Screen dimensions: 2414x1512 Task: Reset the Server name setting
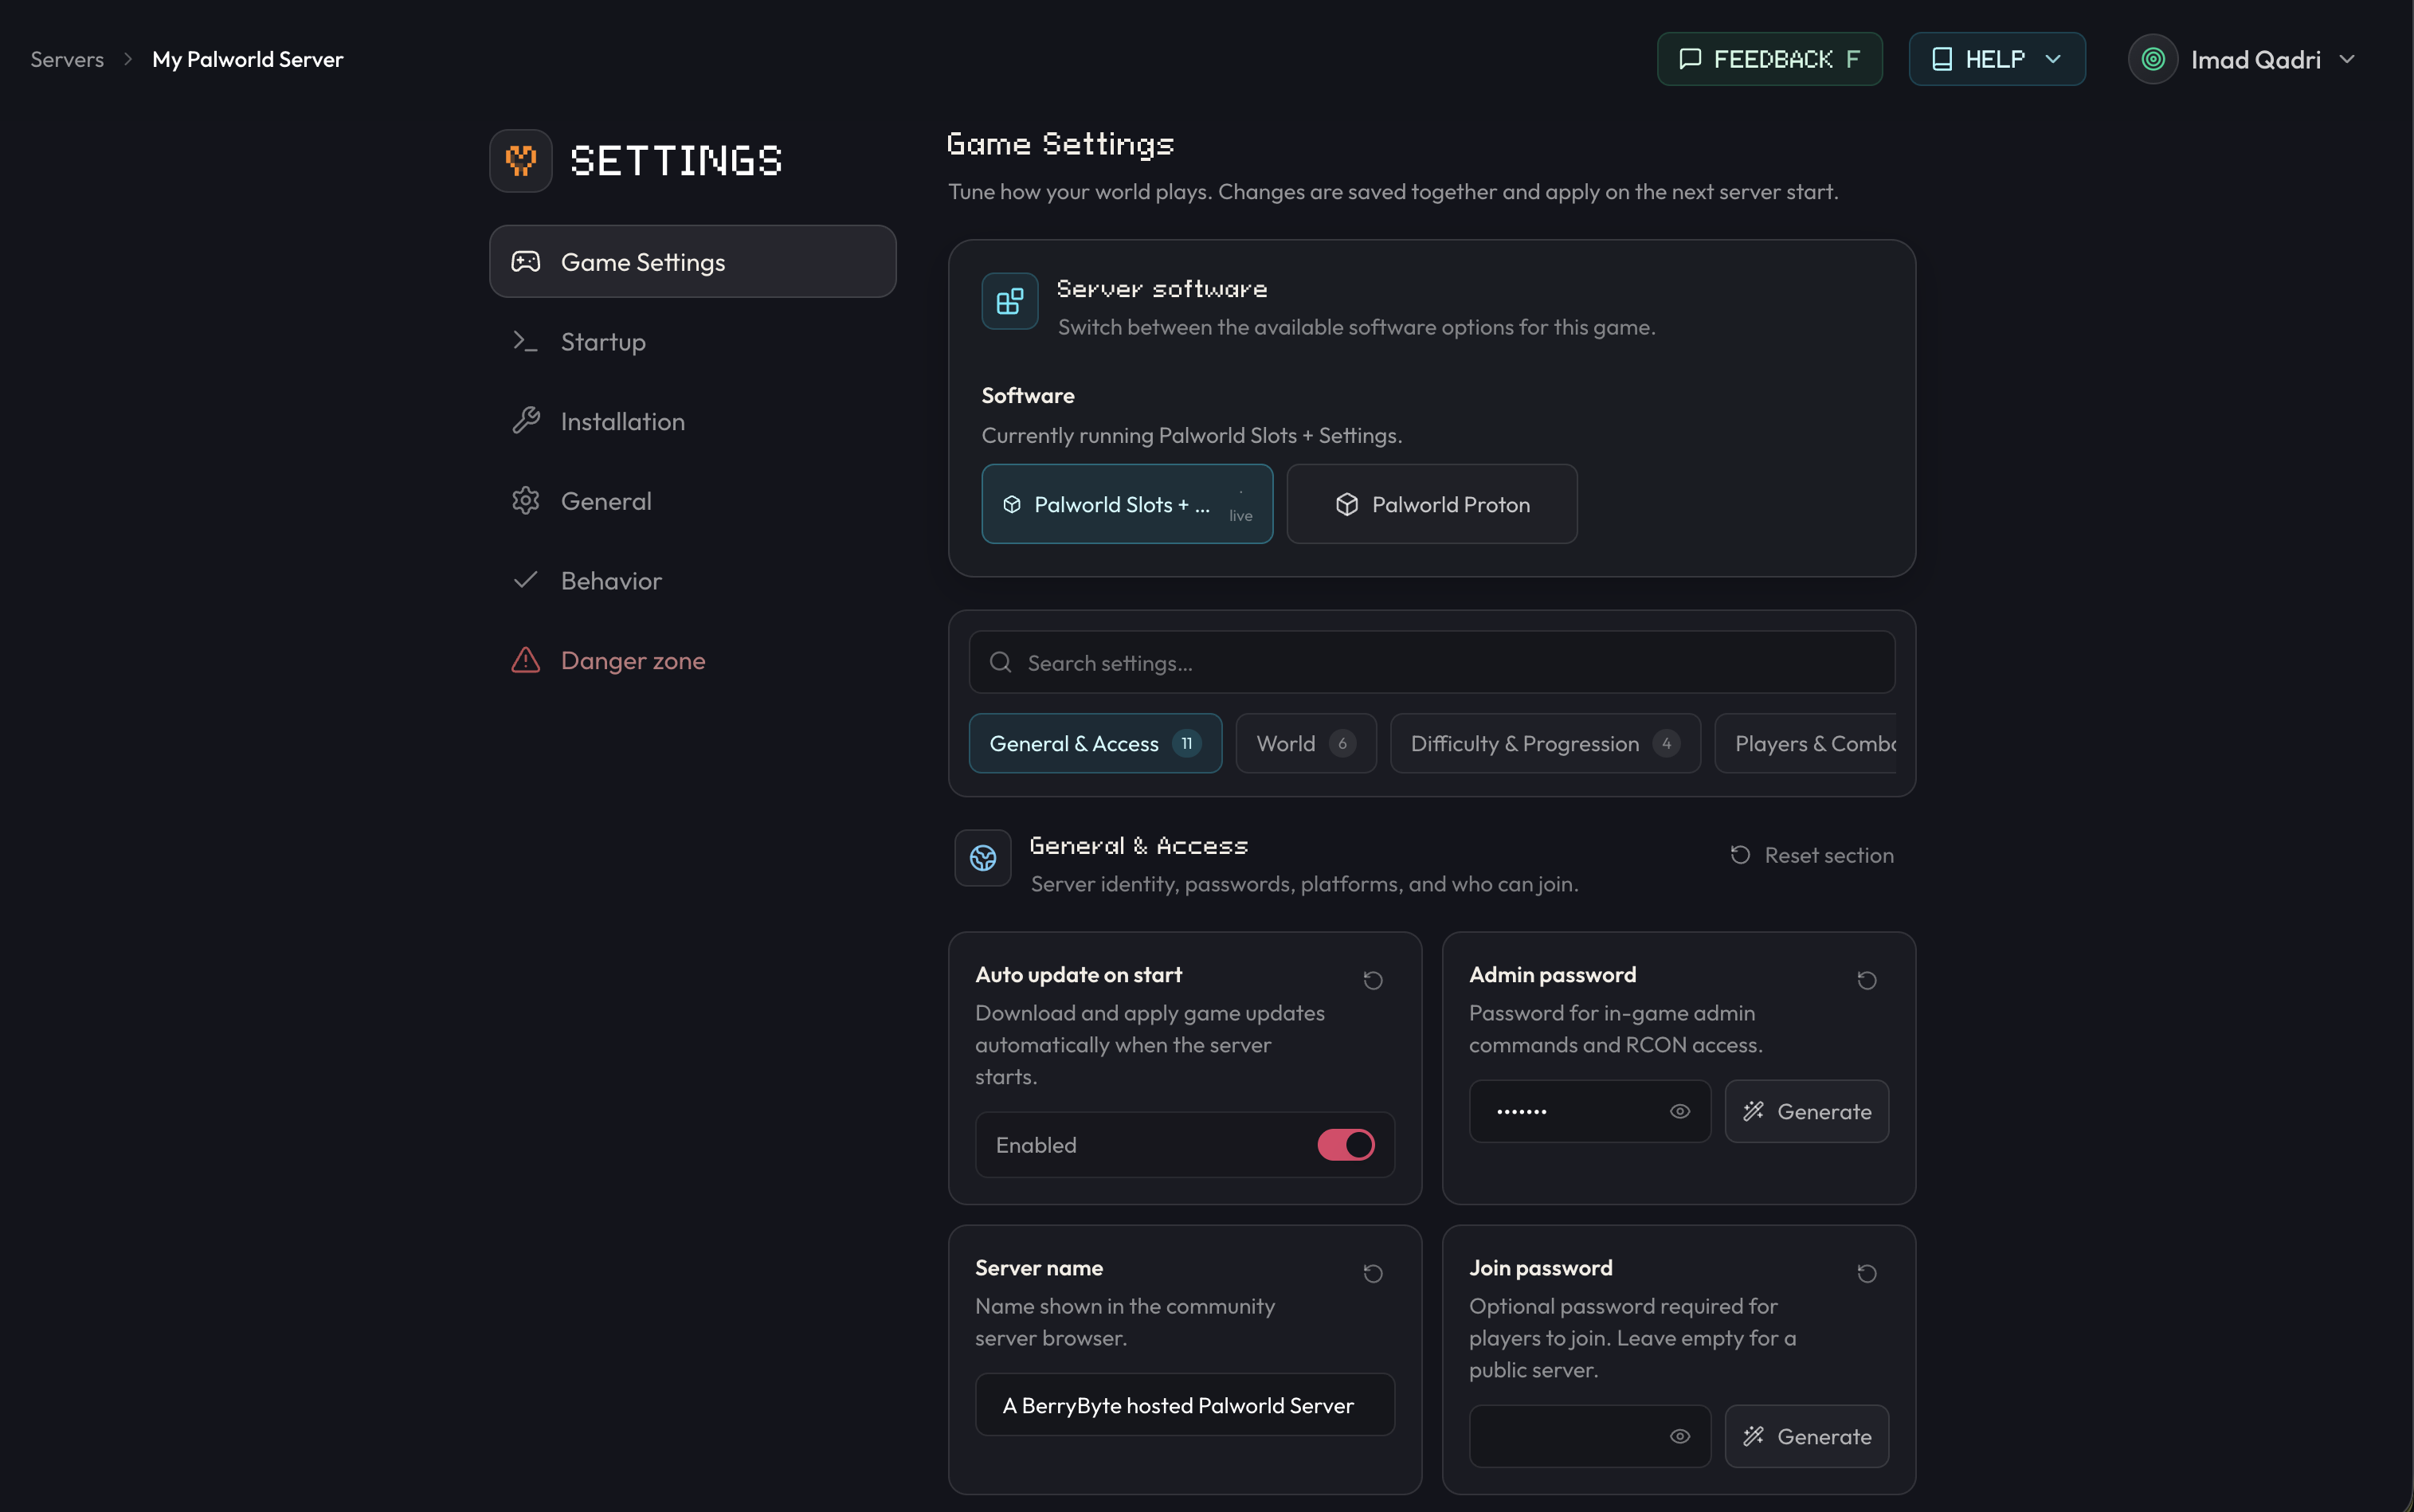[1373, 1273]
